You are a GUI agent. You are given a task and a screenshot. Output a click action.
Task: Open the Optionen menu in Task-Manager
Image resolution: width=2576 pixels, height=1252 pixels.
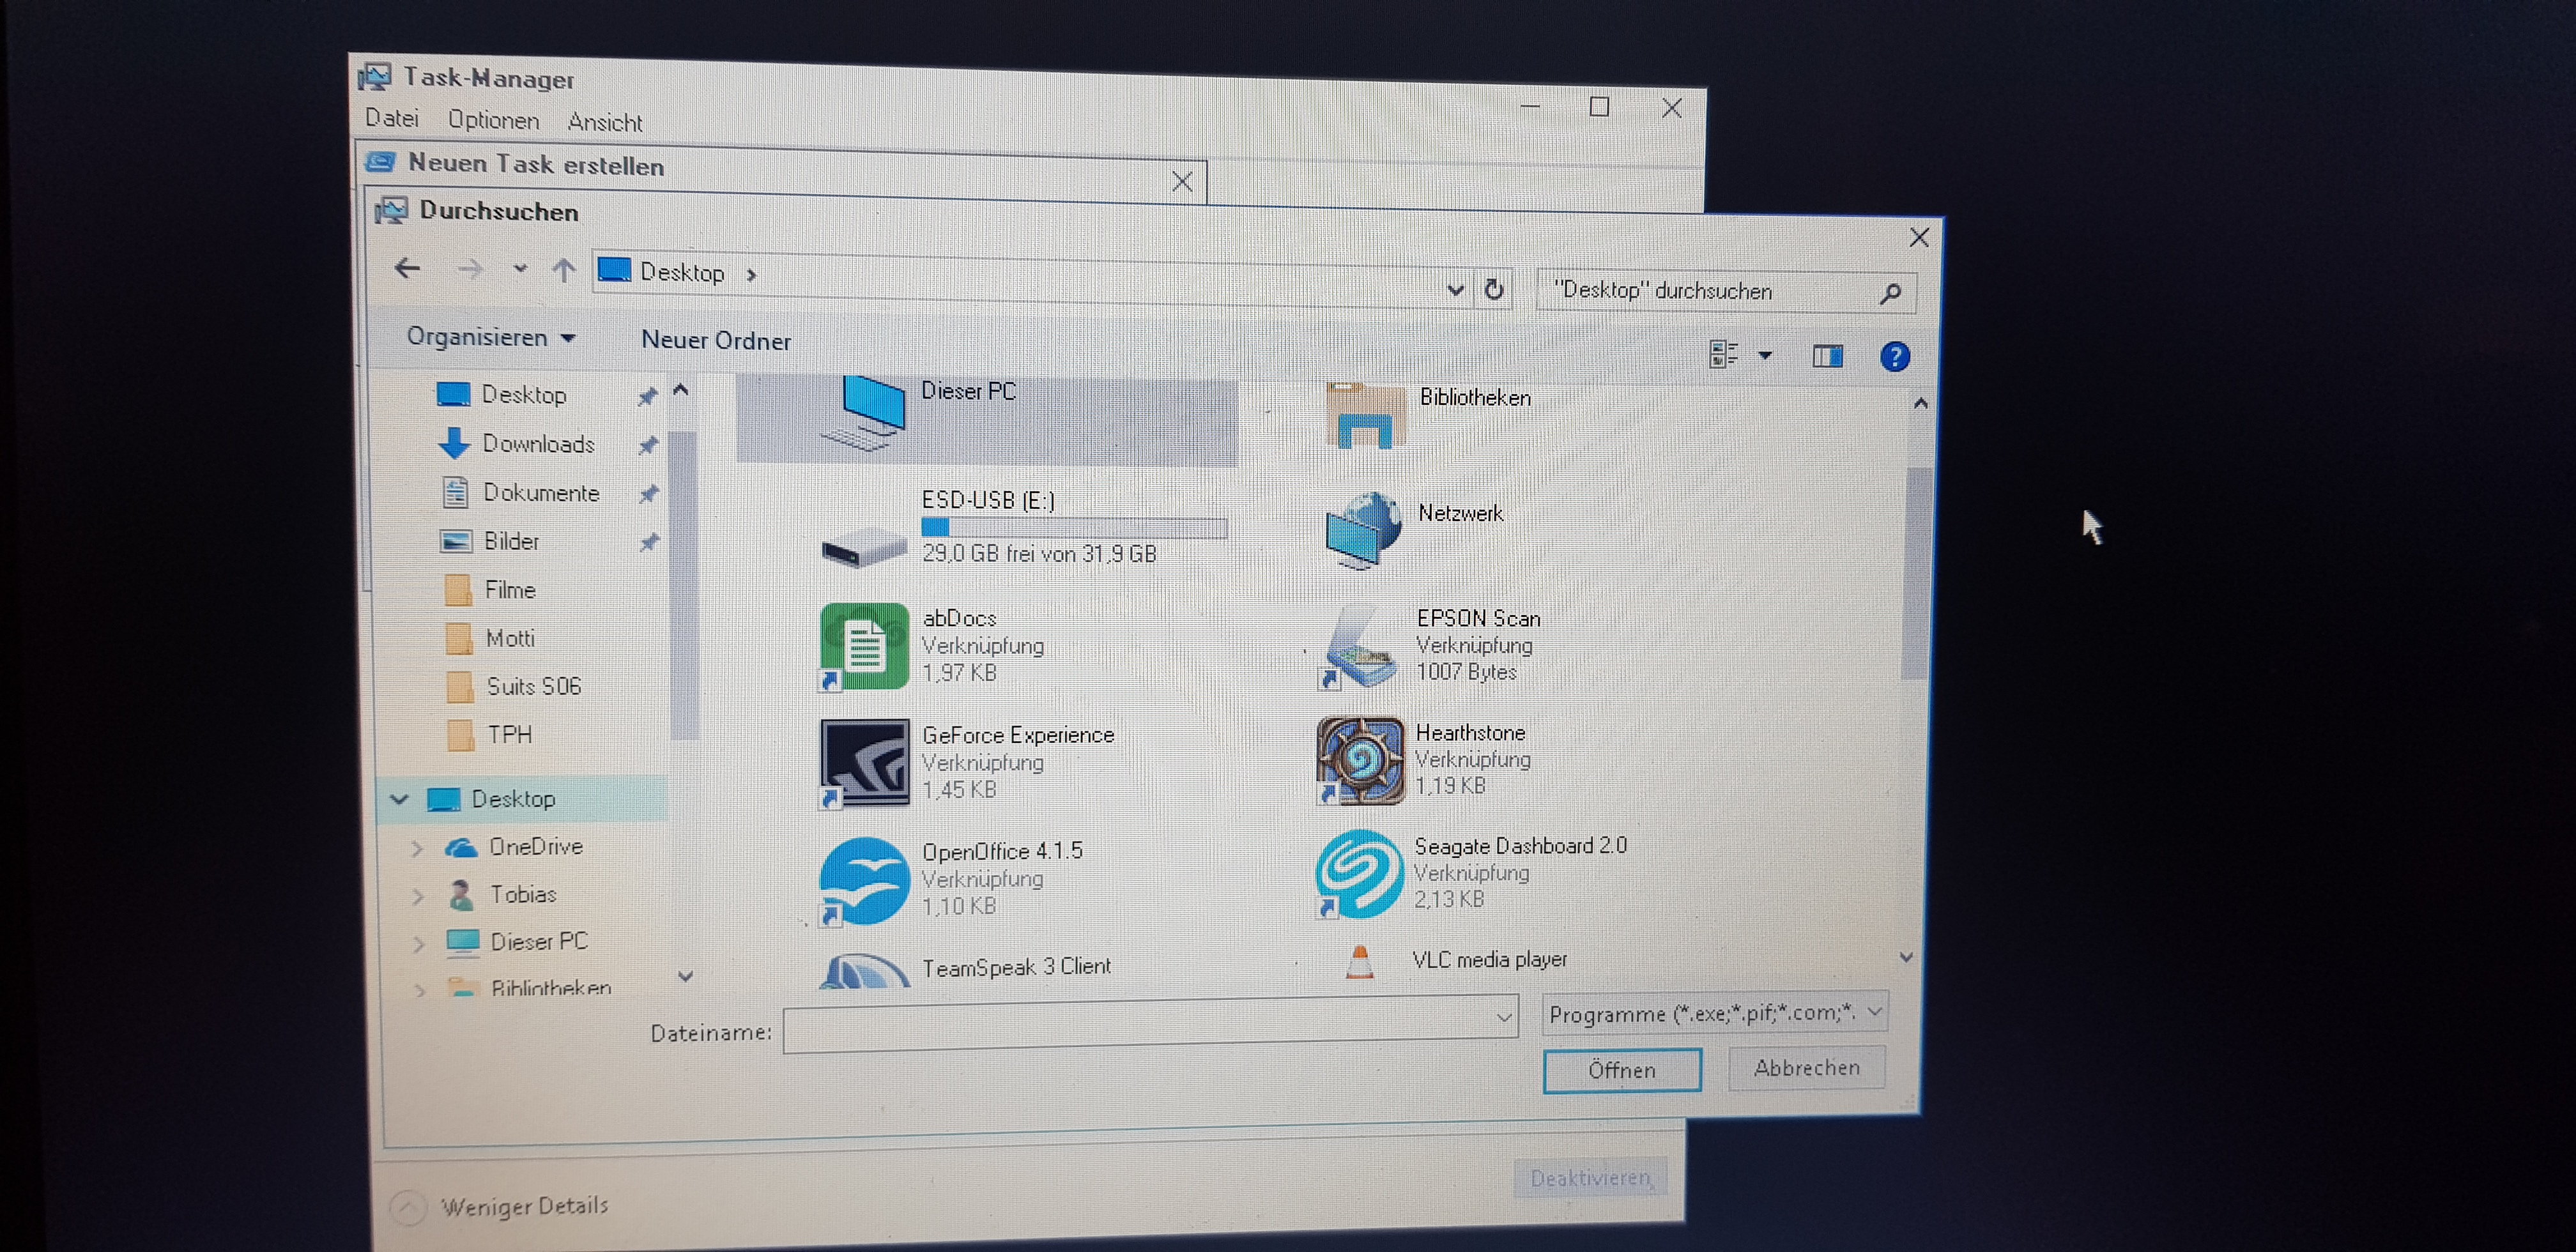tap(493, 120)
